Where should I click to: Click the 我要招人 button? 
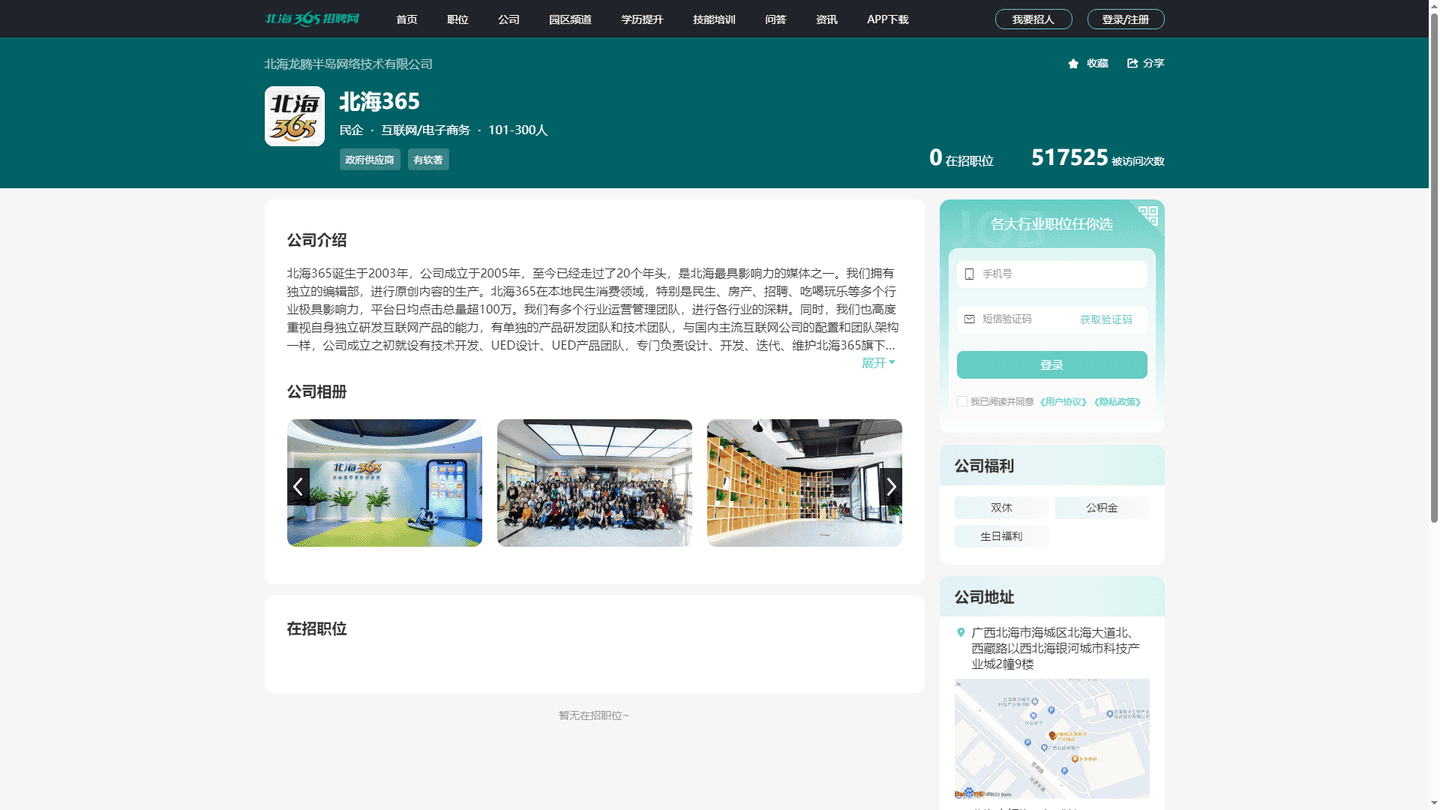pos(1033,19)
